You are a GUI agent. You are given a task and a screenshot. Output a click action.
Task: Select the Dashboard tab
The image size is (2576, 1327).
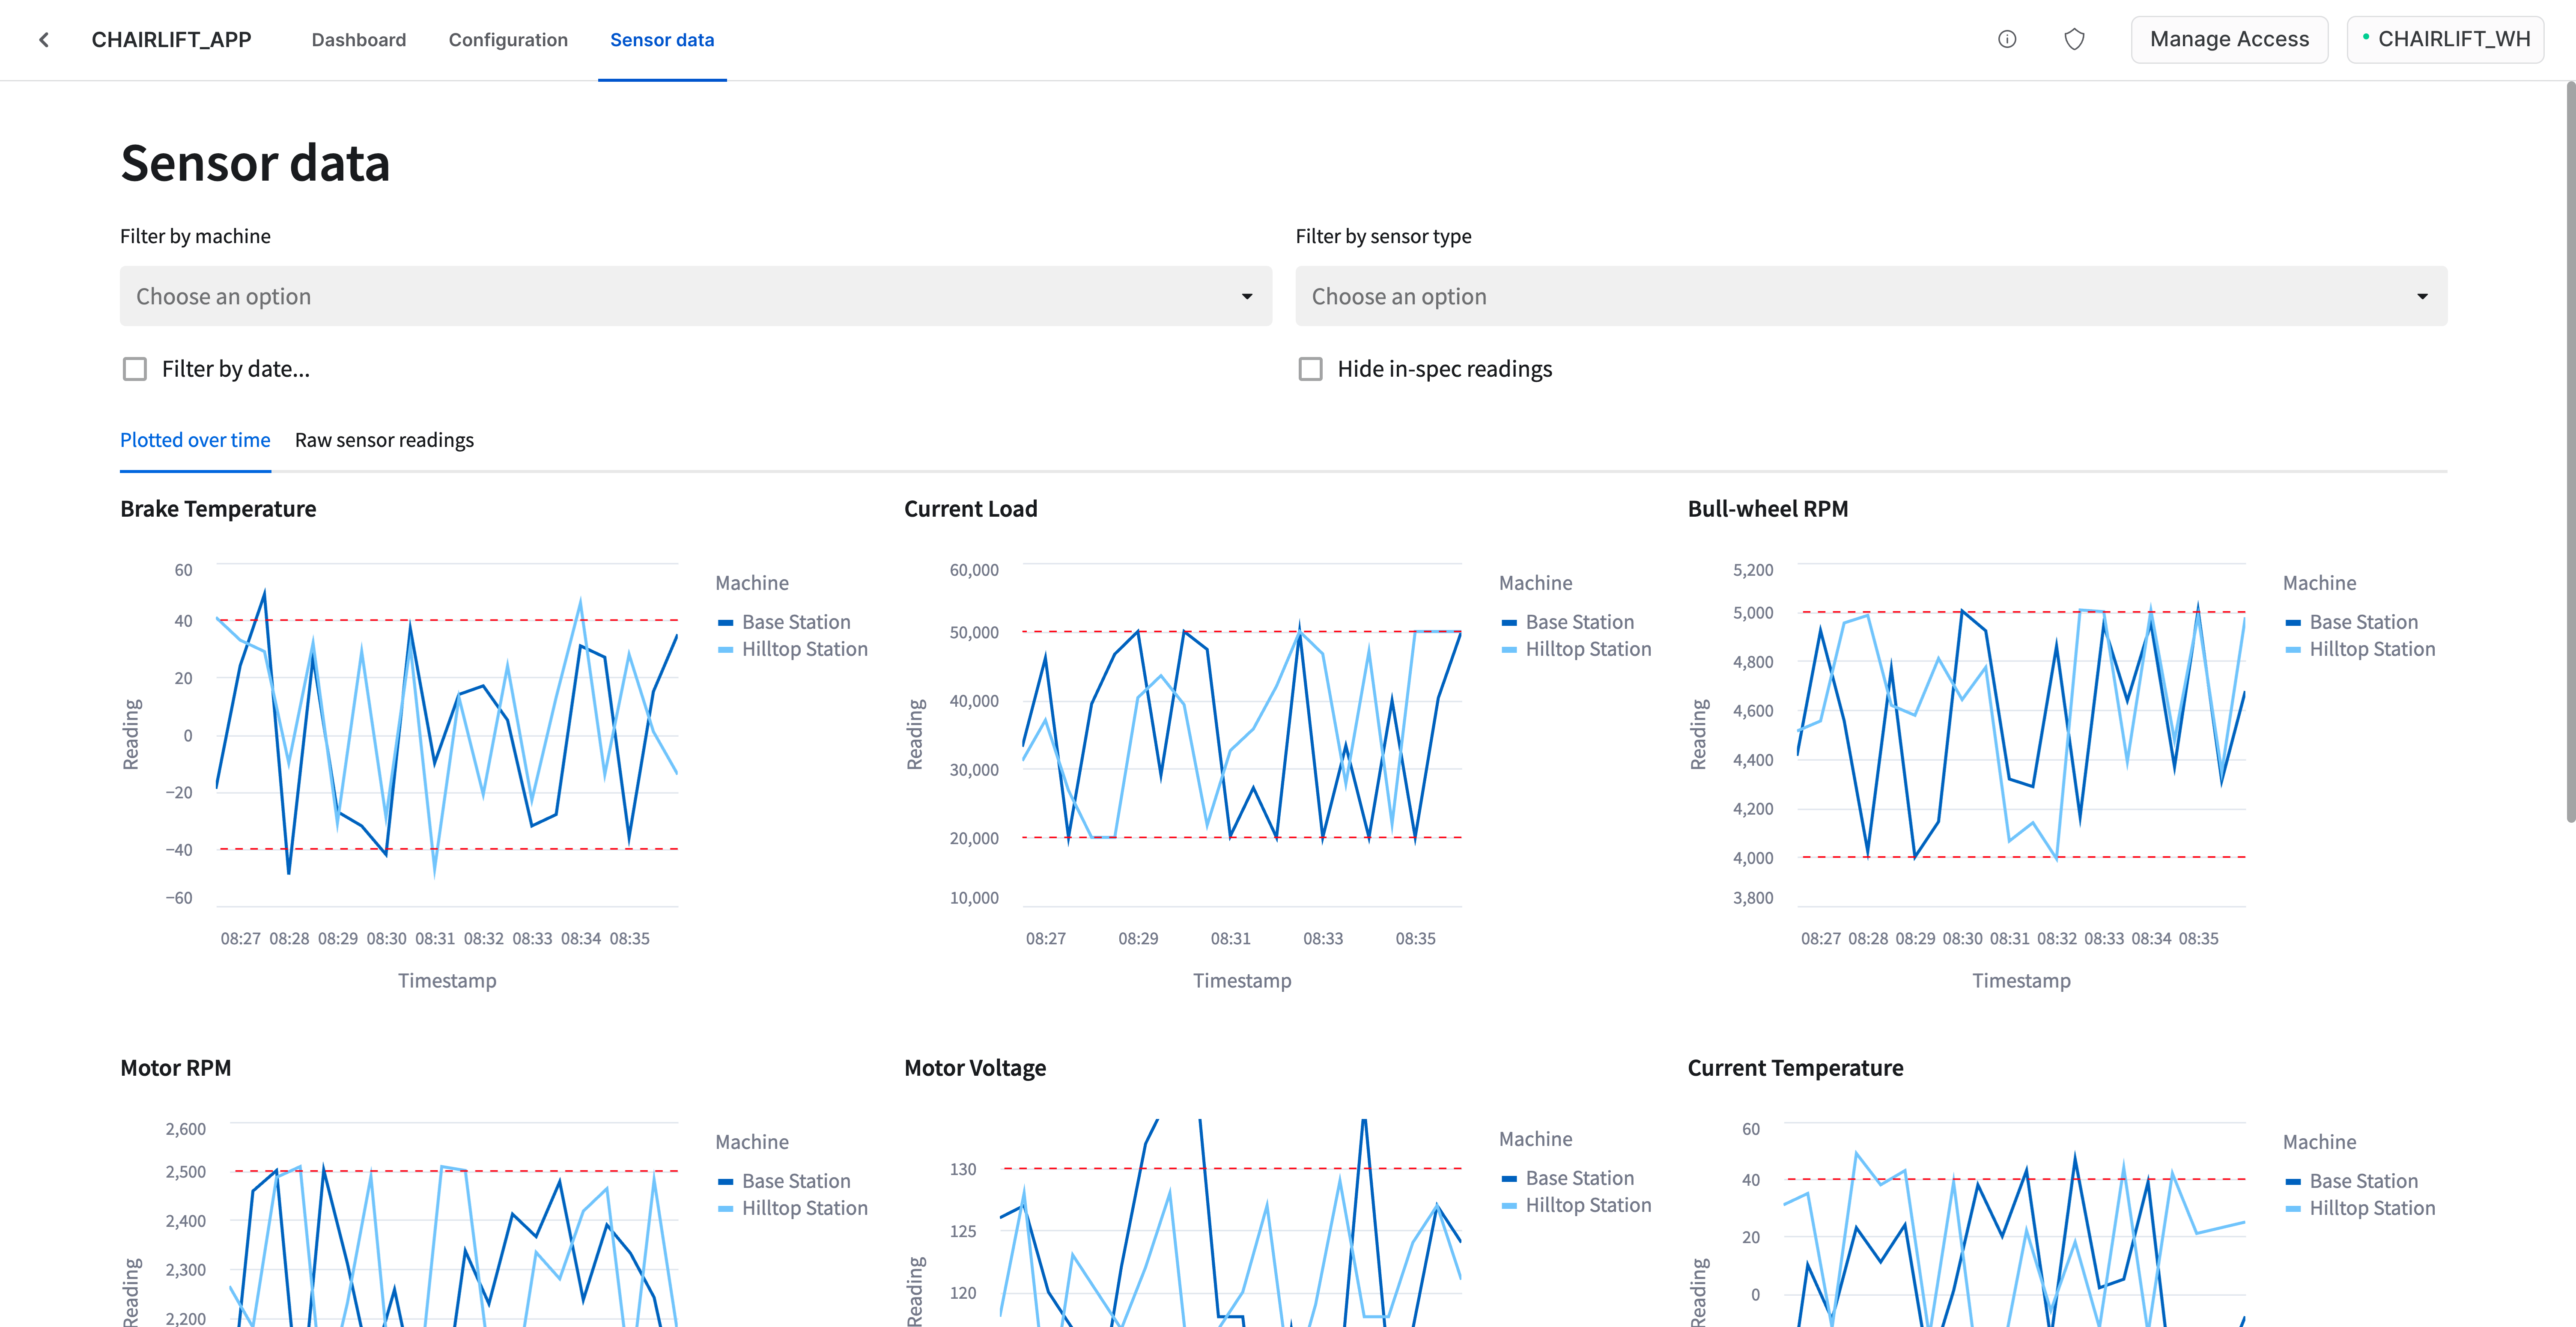(x=358, y=40)
